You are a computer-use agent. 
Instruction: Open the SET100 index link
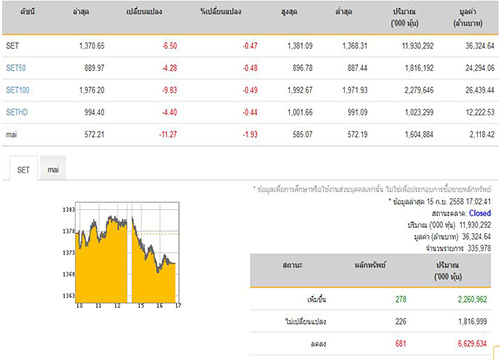tap(17, 90)
